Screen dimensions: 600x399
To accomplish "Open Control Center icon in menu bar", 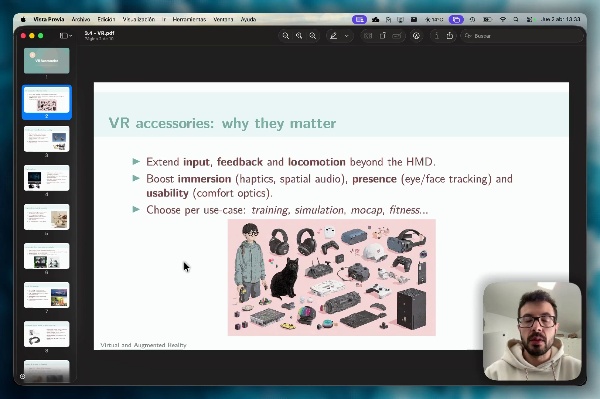I will pyautogui.click(x=529, y=19).
